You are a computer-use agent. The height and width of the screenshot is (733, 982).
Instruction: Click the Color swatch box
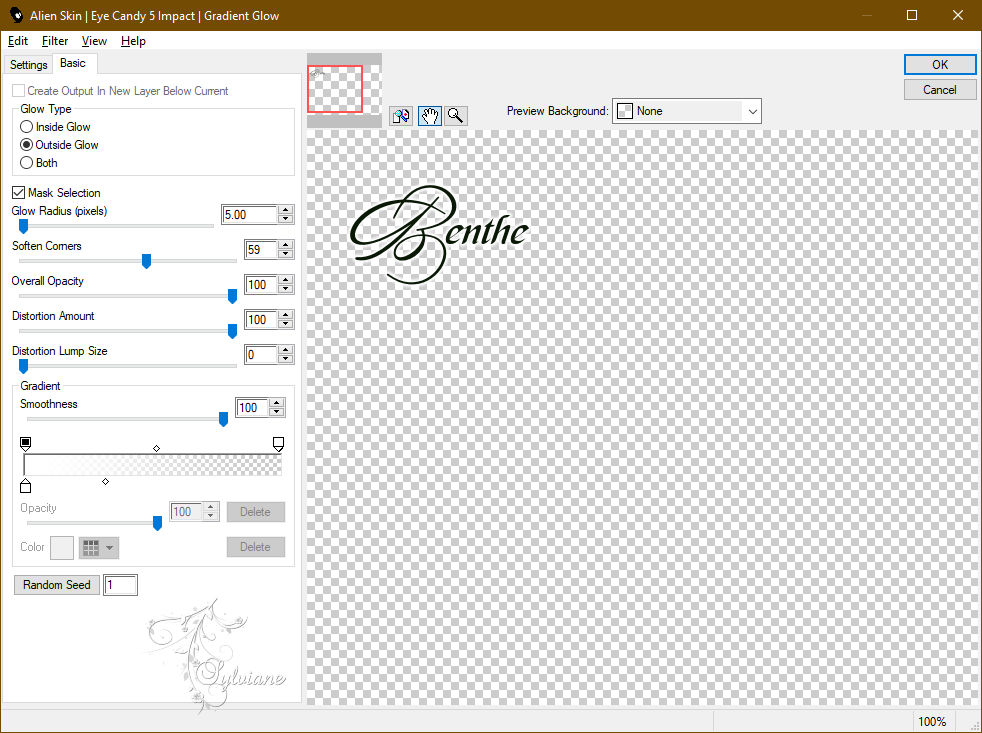tap(62, 548)
